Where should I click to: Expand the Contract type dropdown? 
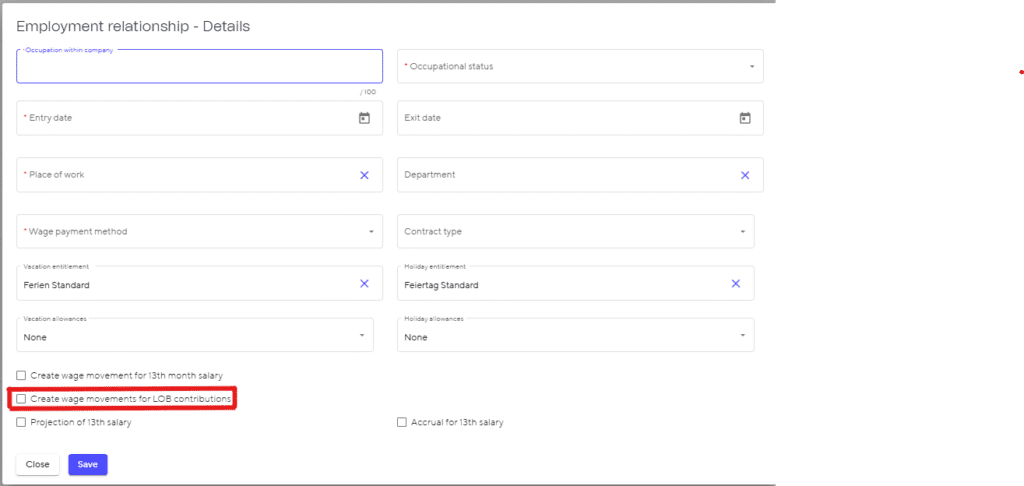[x=575, y=232]
